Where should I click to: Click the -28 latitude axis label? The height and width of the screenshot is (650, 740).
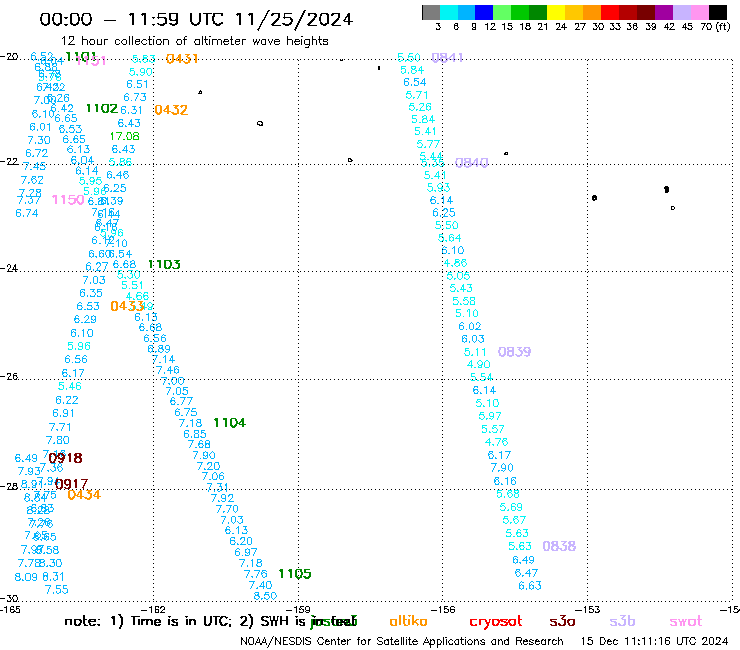point(9,486)
